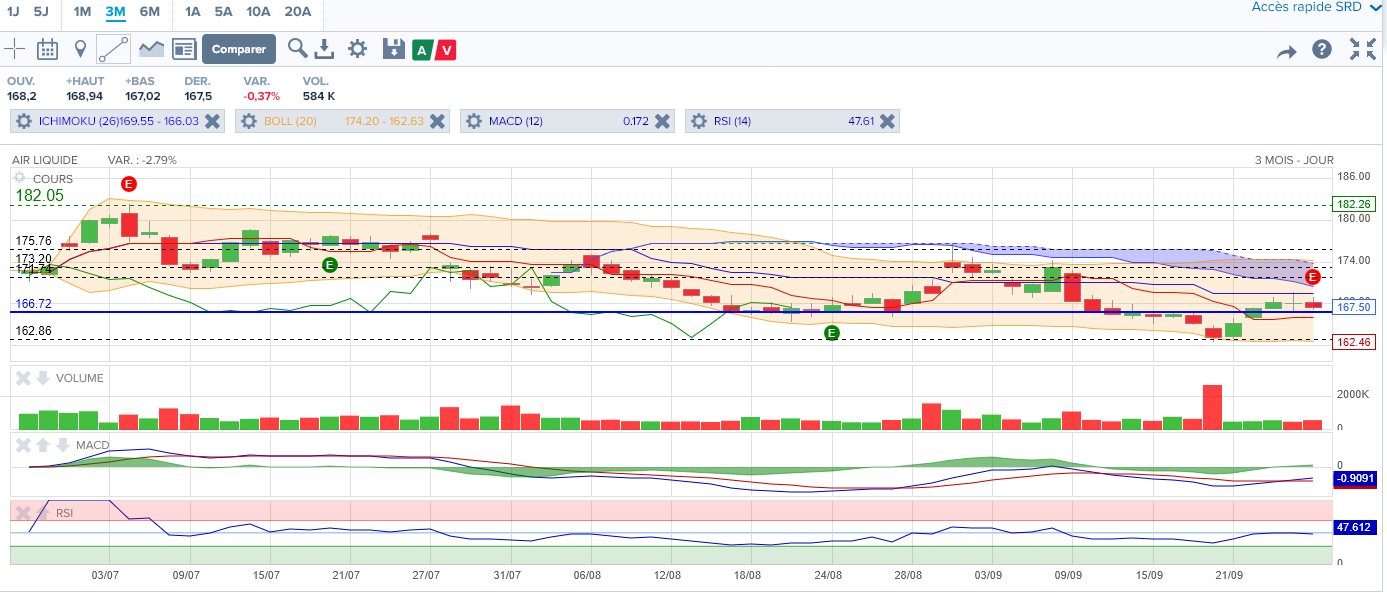1387x592 pixels.
Task: Click the green A buy button
Action: click(x=422, y=50)
